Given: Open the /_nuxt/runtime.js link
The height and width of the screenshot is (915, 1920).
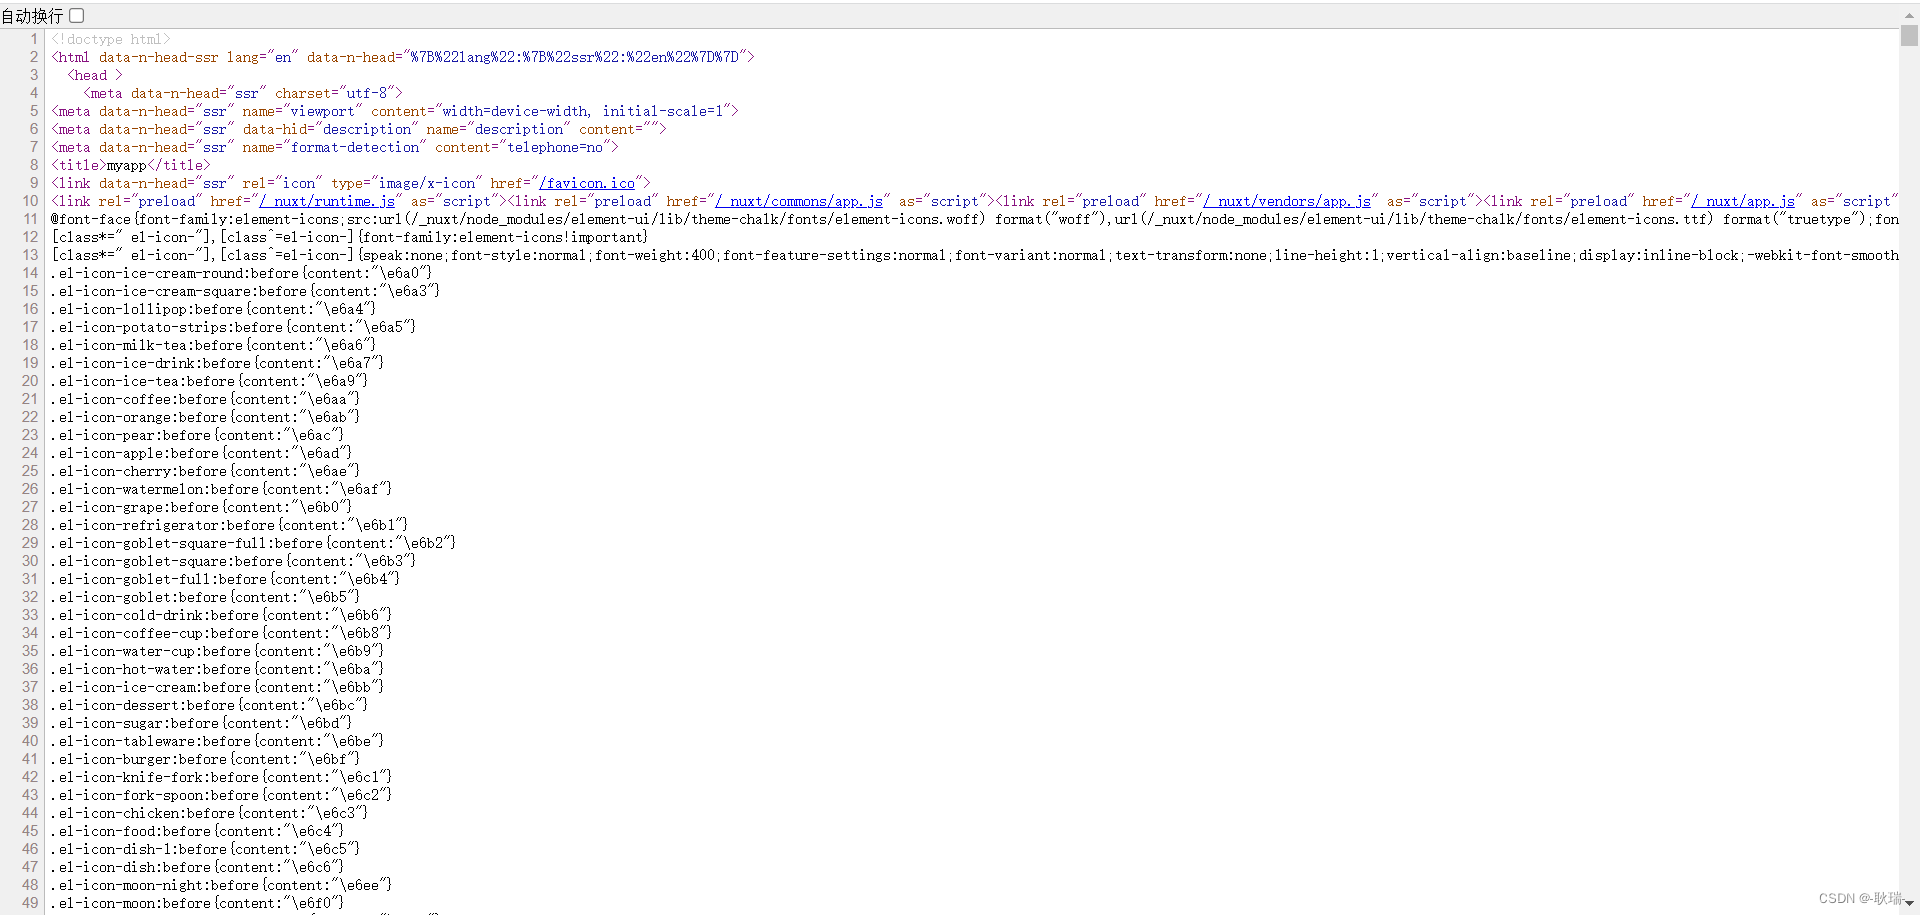Looking at the screenshot, I should pos(327,201).
